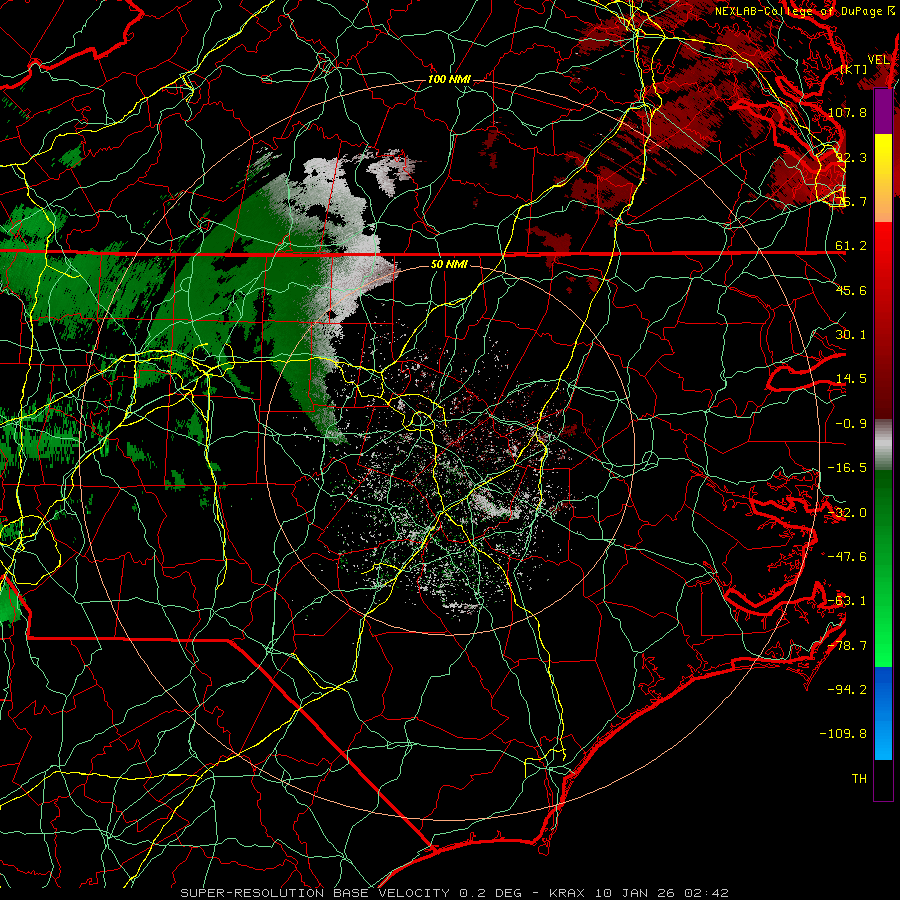The height and width of the screenshot is (900, 900).
Task: Click the 100 NMI range ring label
Action: click(x=449, y=79)
